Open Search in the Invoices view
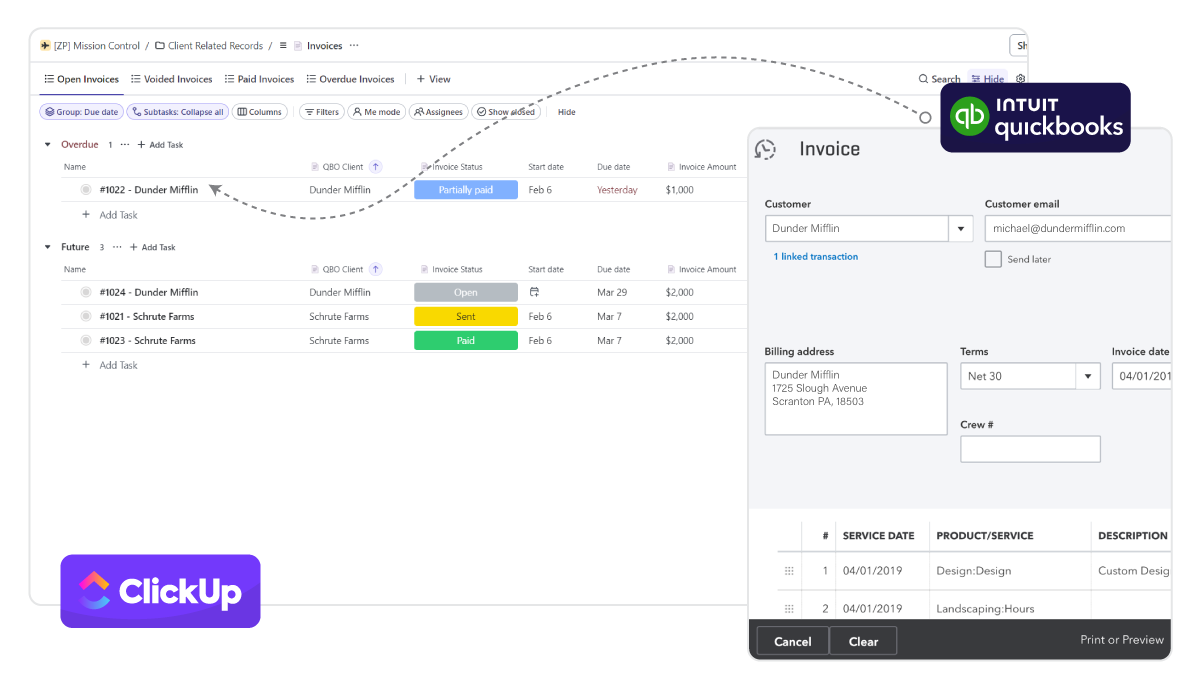This screenshot has width=1200, height=700. click(x=938, y=78)
